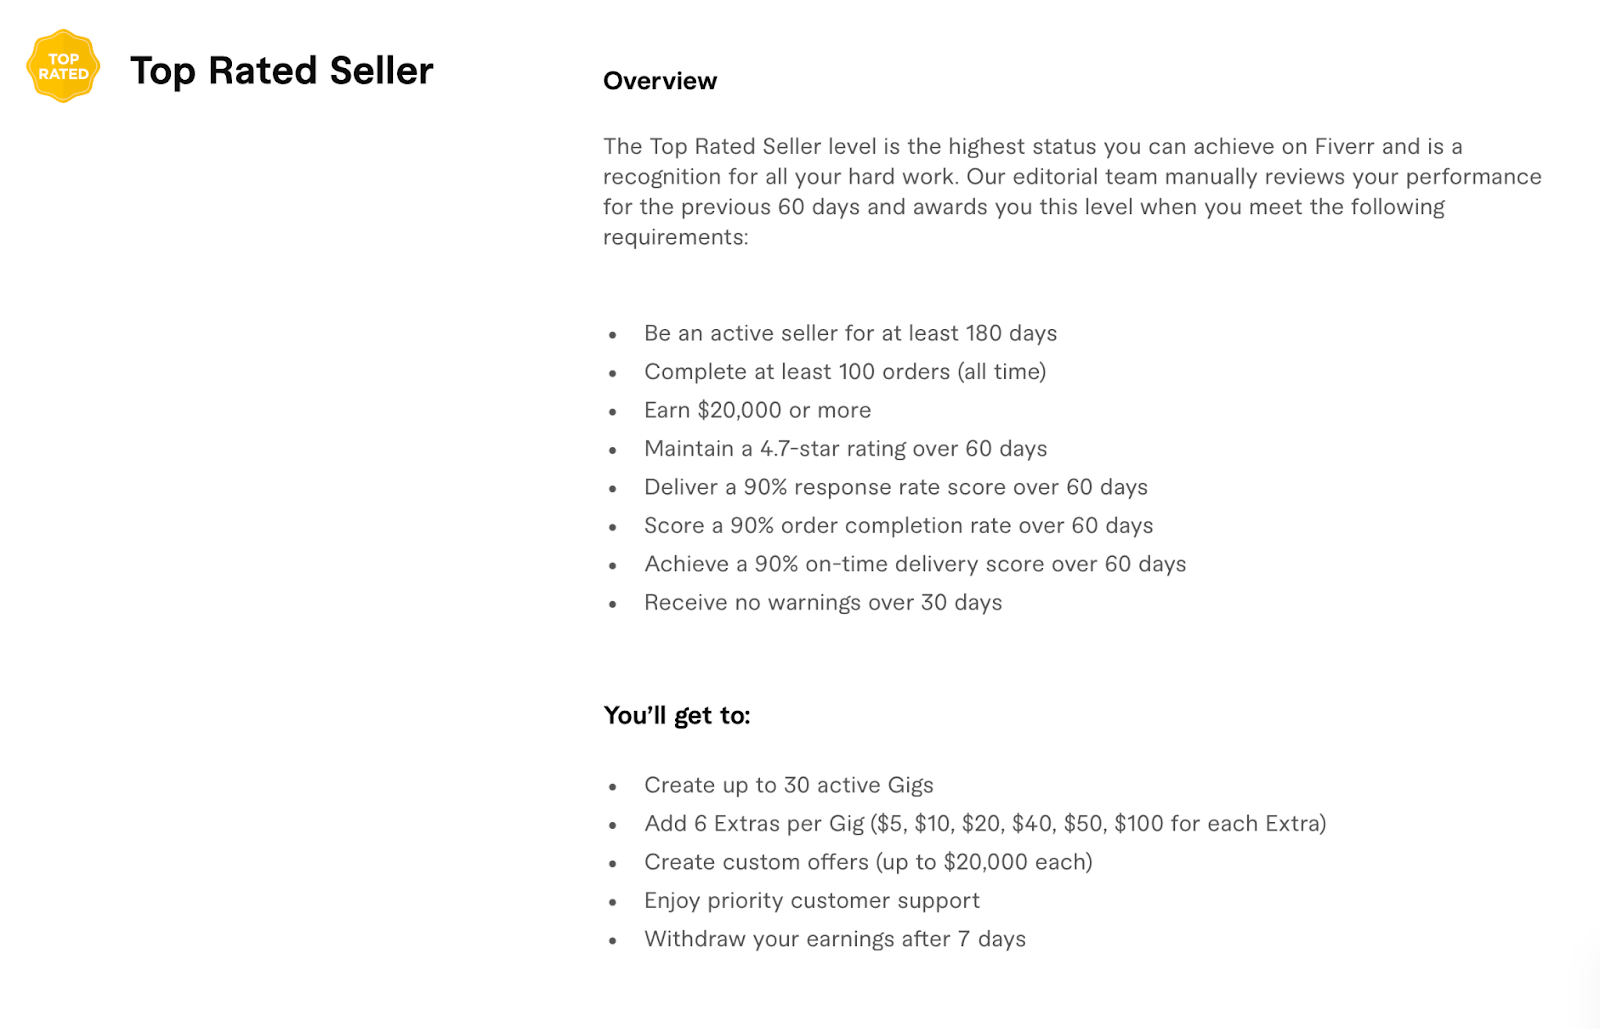Select "Be an active seller for at least 180 days"
This screenshot has width=1600, height=1029.
[850, 333]
